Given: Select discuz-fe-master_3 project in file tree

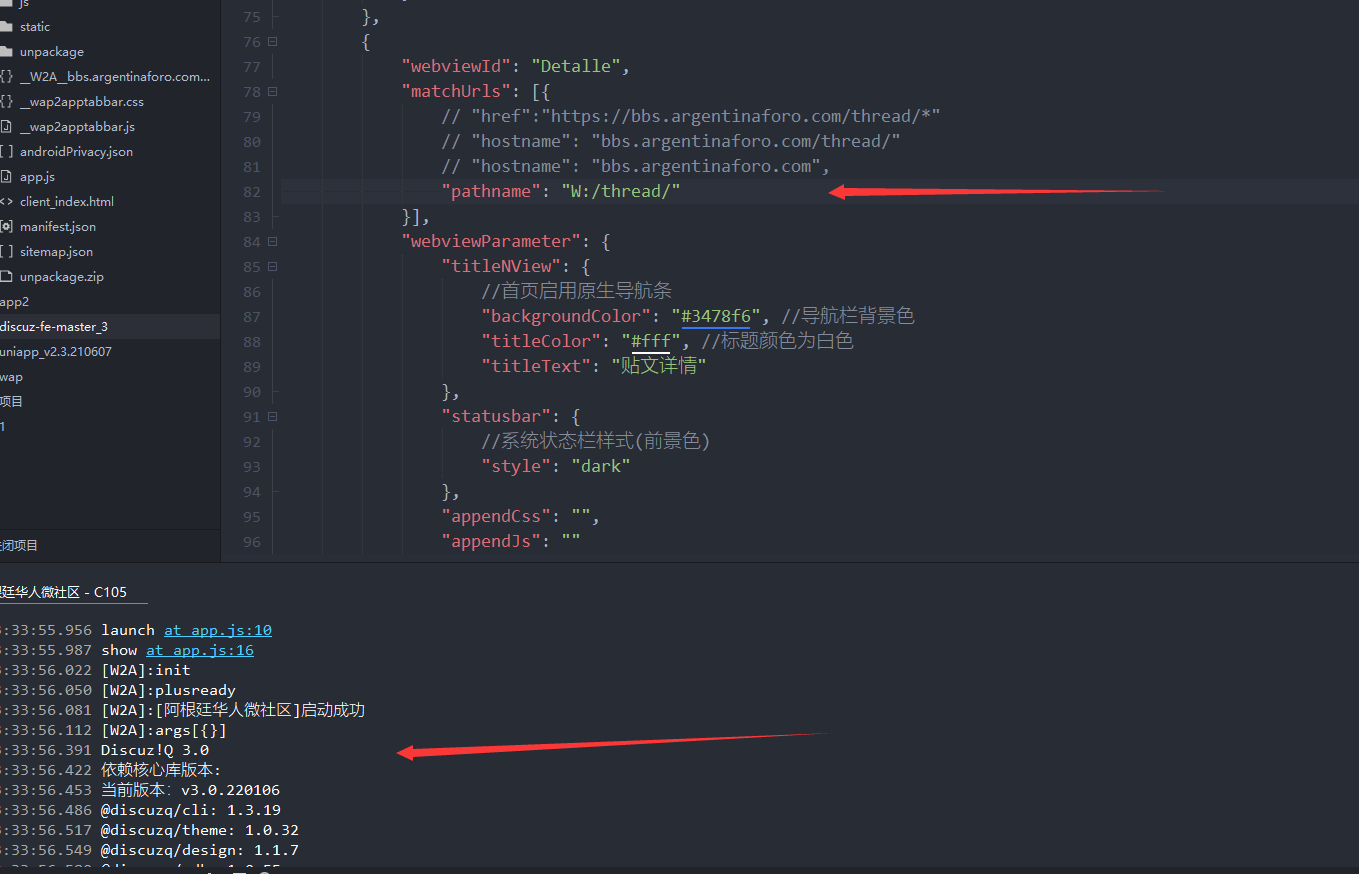Looking at the screenshot, I should pos(55,327).
